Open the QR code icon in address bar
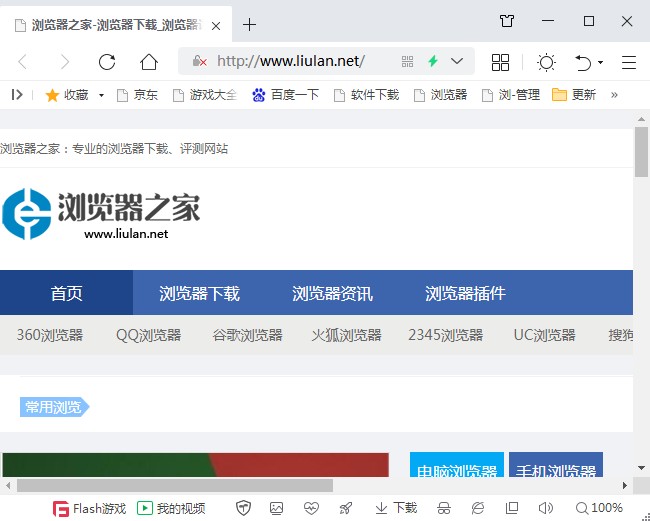The width and height of the screenshot is (650, 521). click(x=407, y=61)
